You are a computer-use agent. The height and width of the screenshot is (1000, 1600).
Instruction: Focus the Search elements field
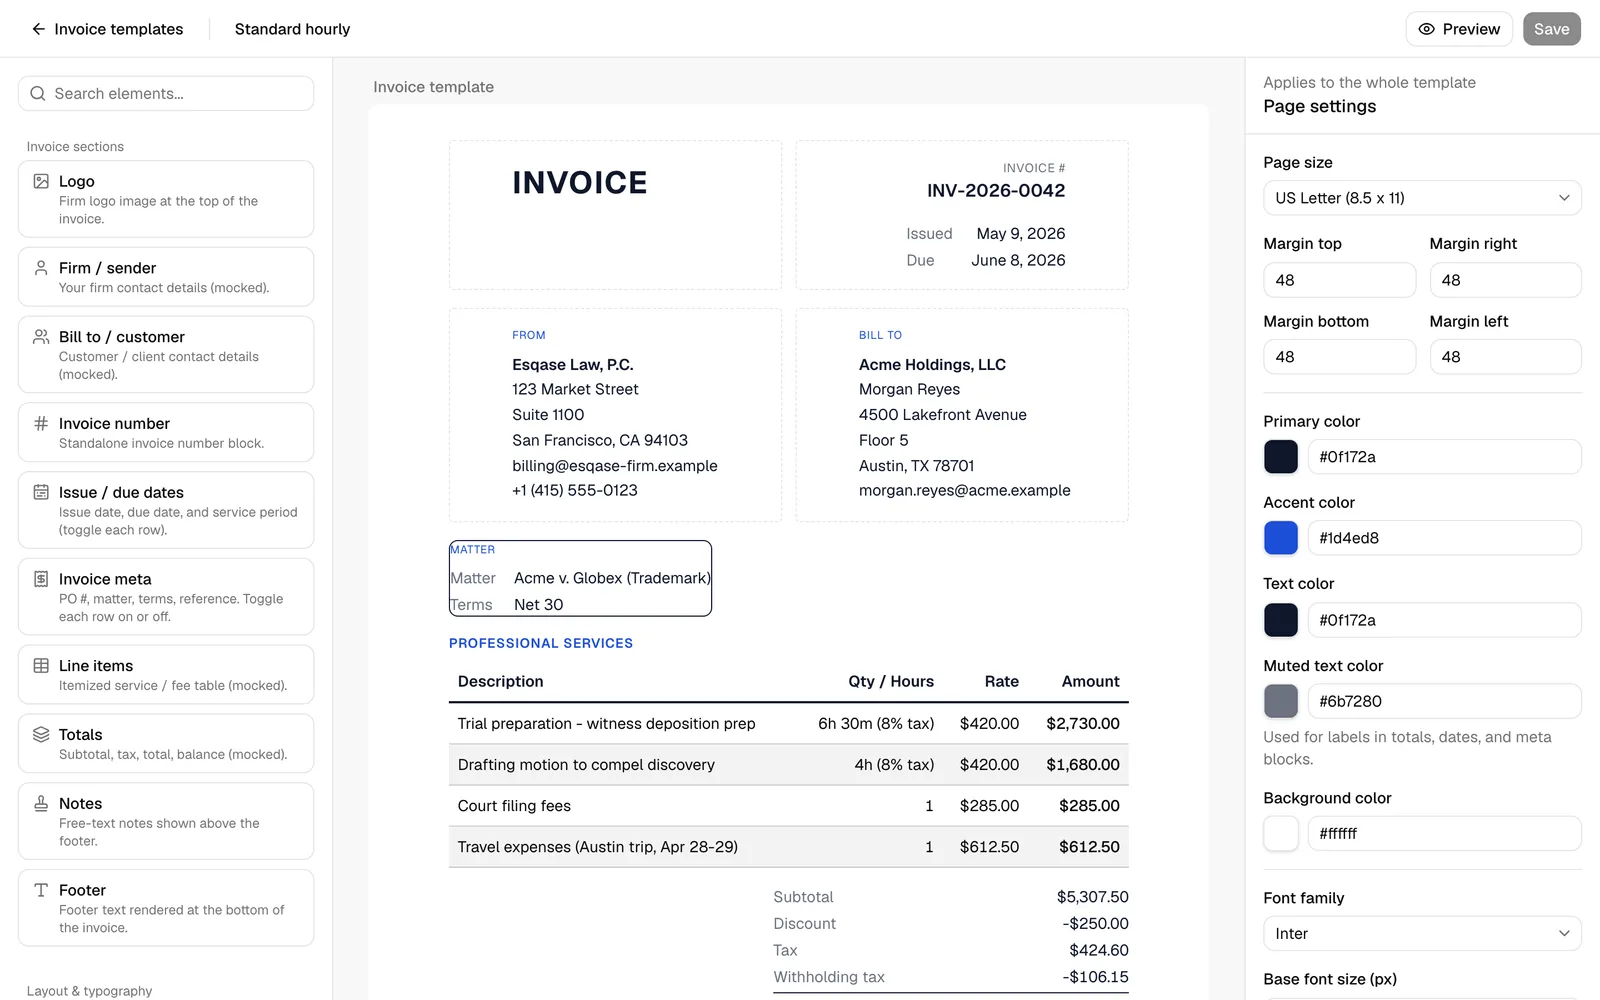click(x=166, y=94)
